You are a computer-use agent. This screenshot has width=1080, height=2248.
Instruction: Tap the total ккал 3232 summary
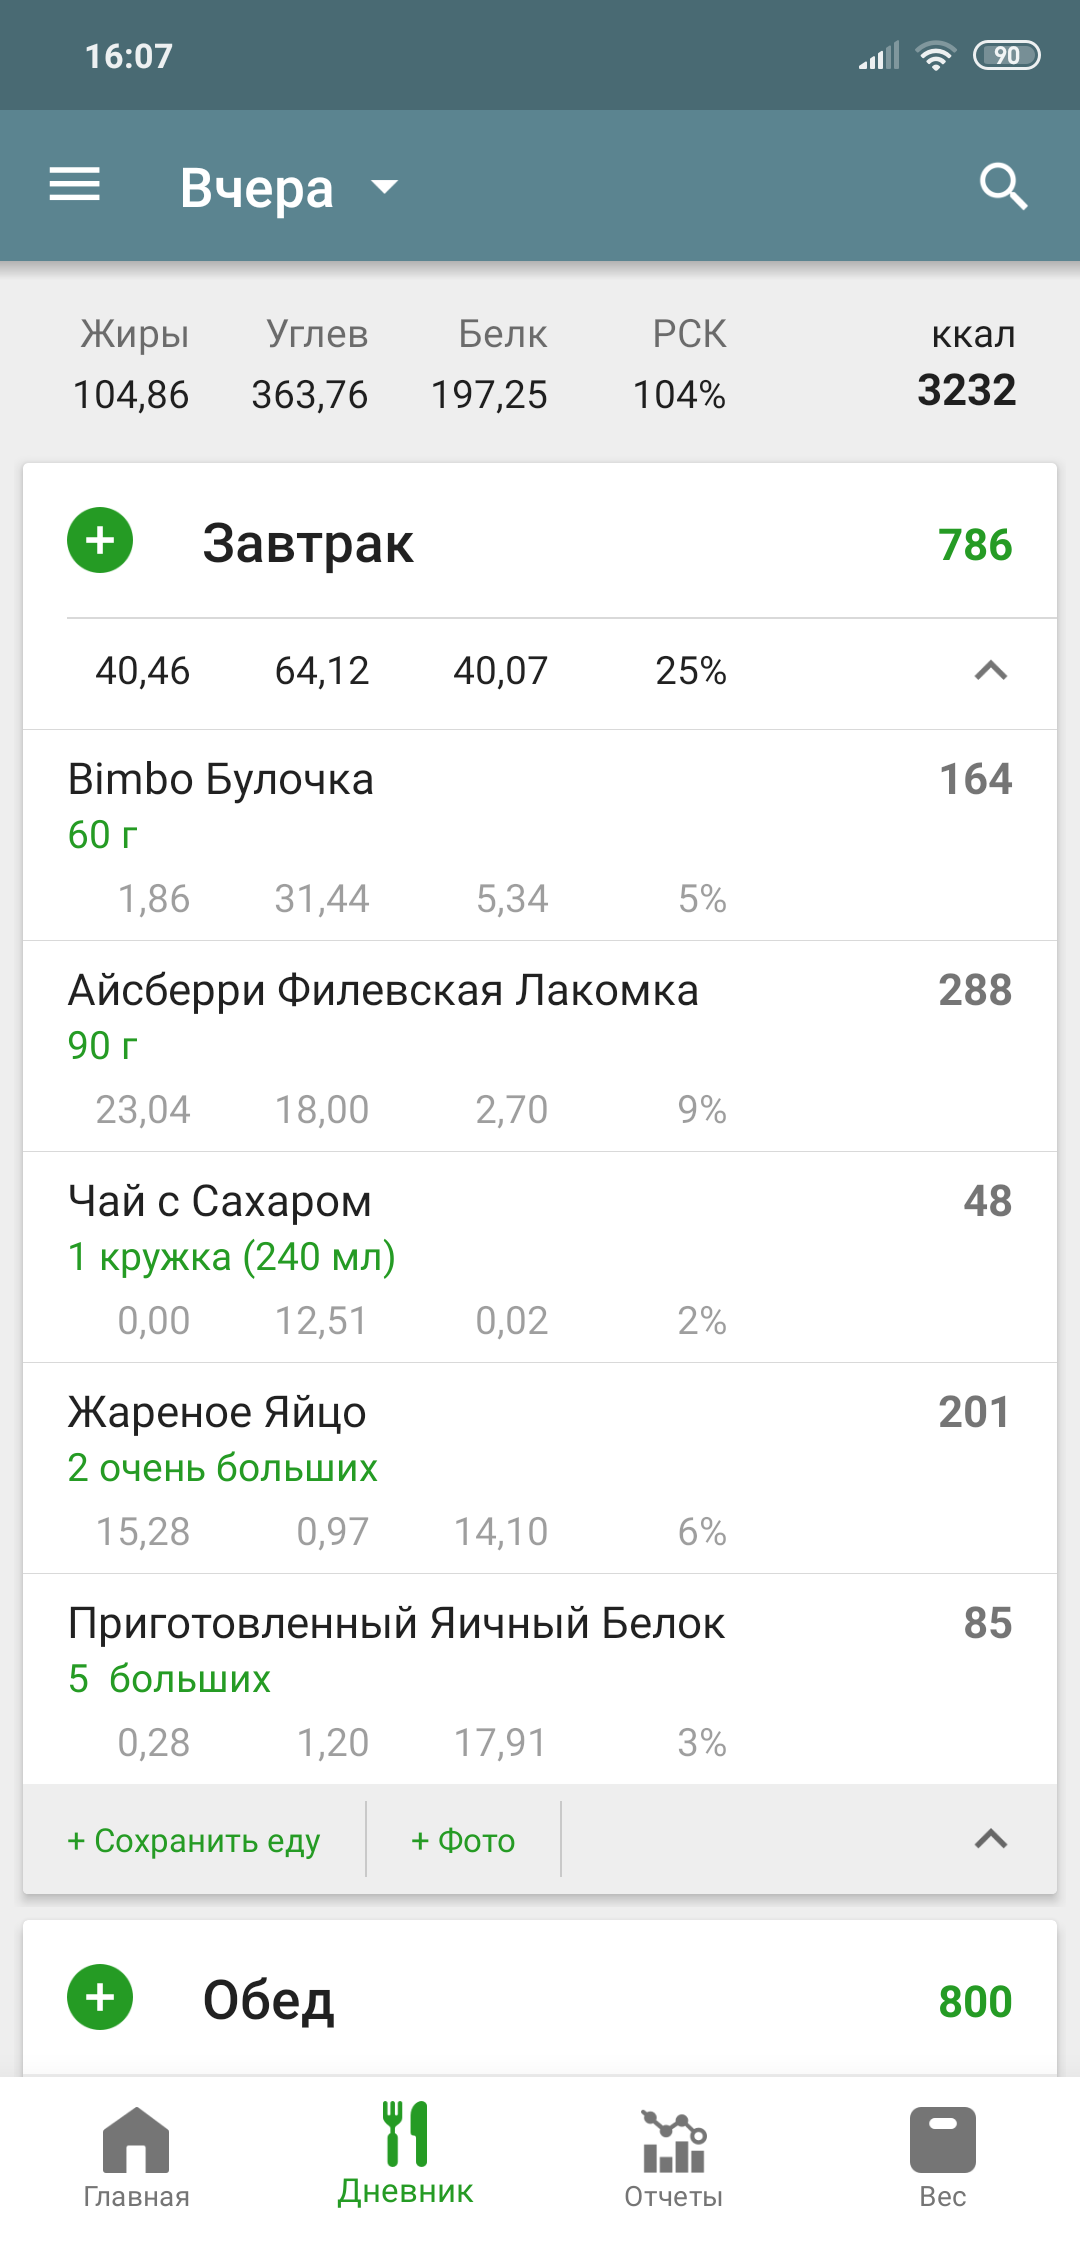[967, 366]
